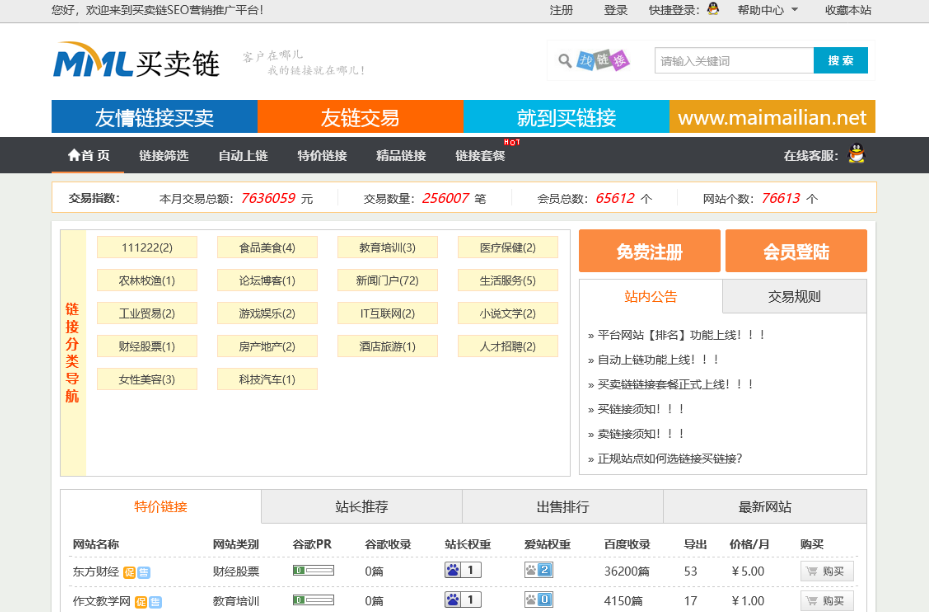Select the 站内公告 tab
The width and height of the screenshot is (931, 612).
[651, 296]
